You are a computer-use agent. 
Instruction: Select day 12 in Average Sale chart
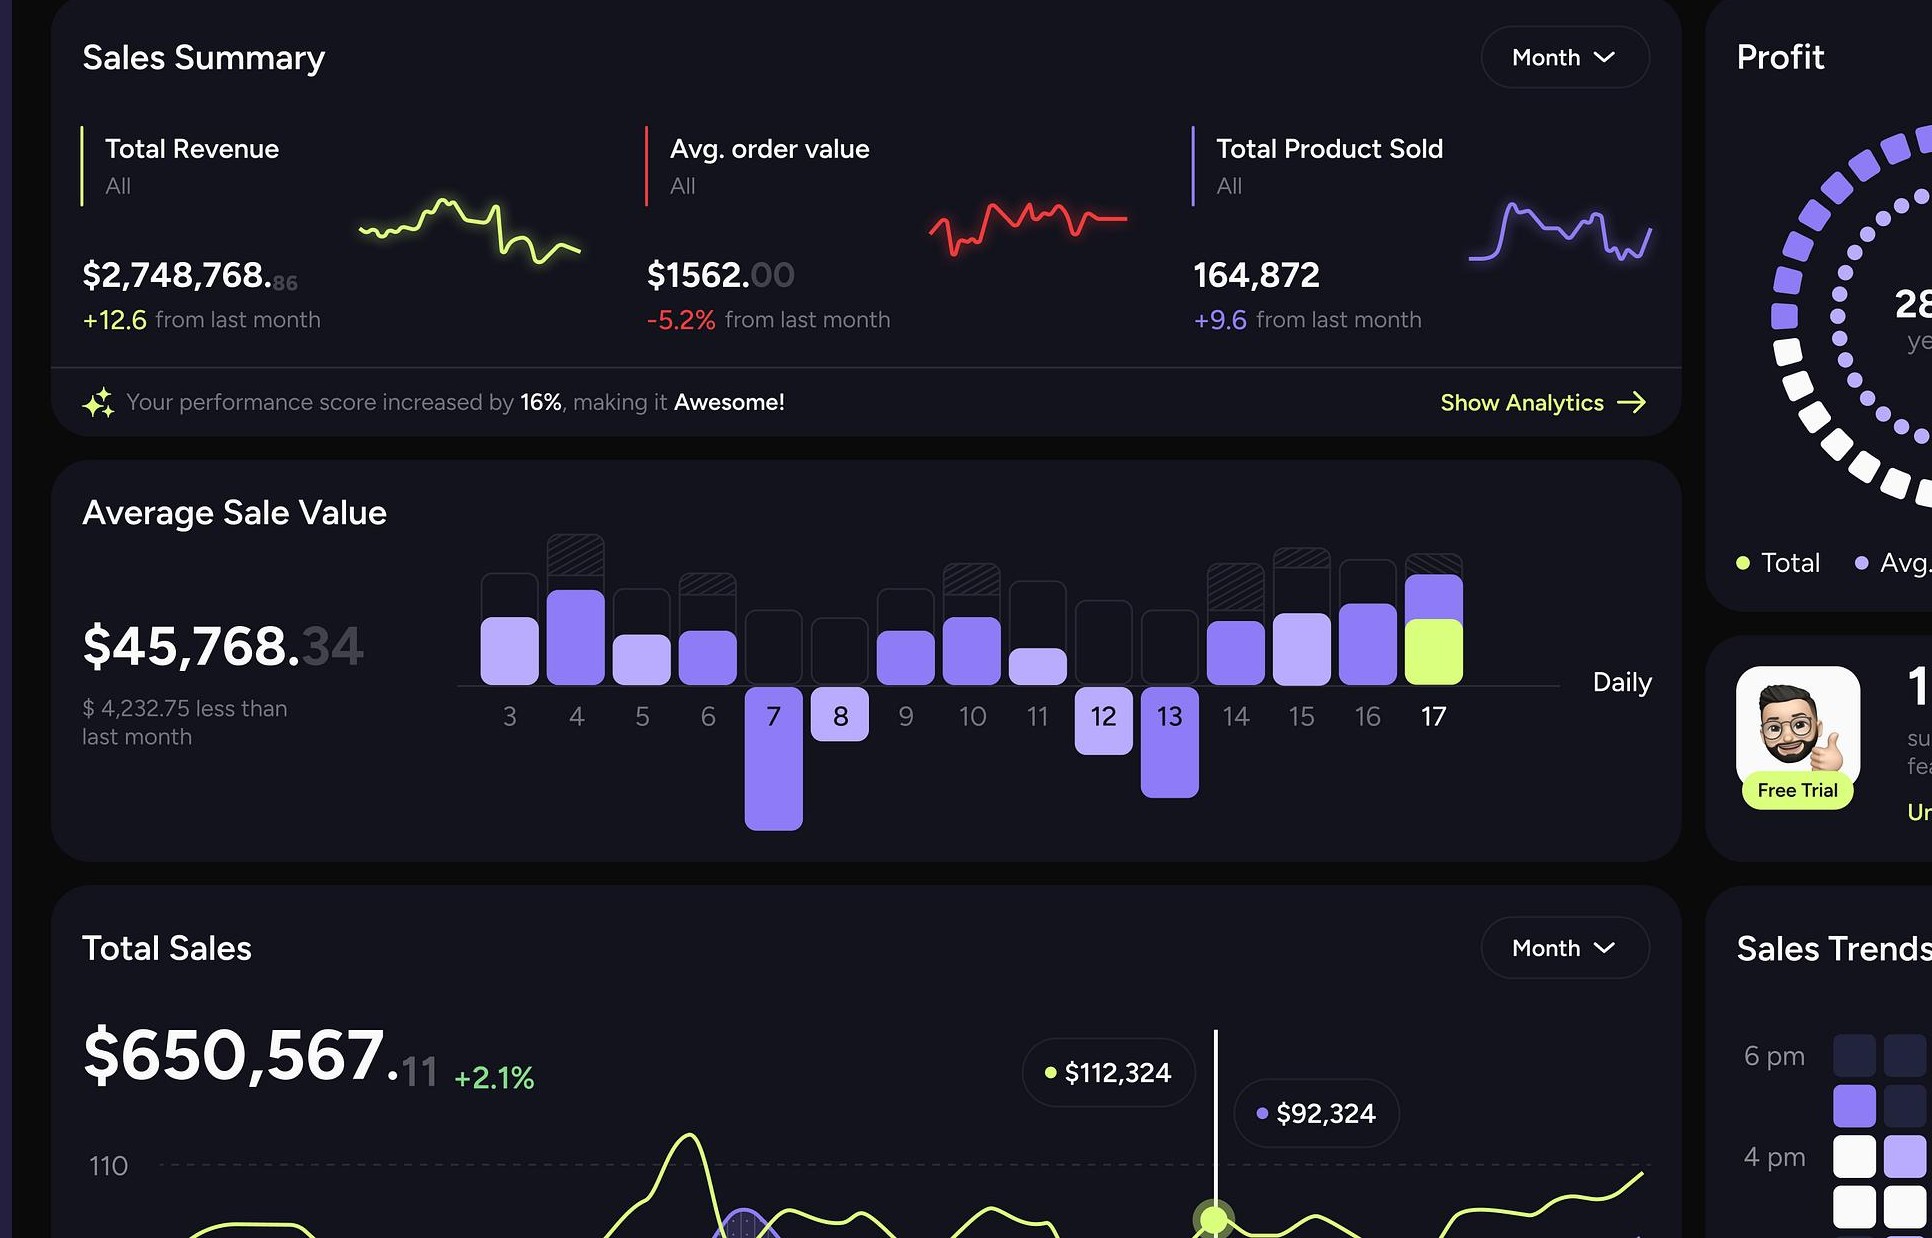(1103, 716)
